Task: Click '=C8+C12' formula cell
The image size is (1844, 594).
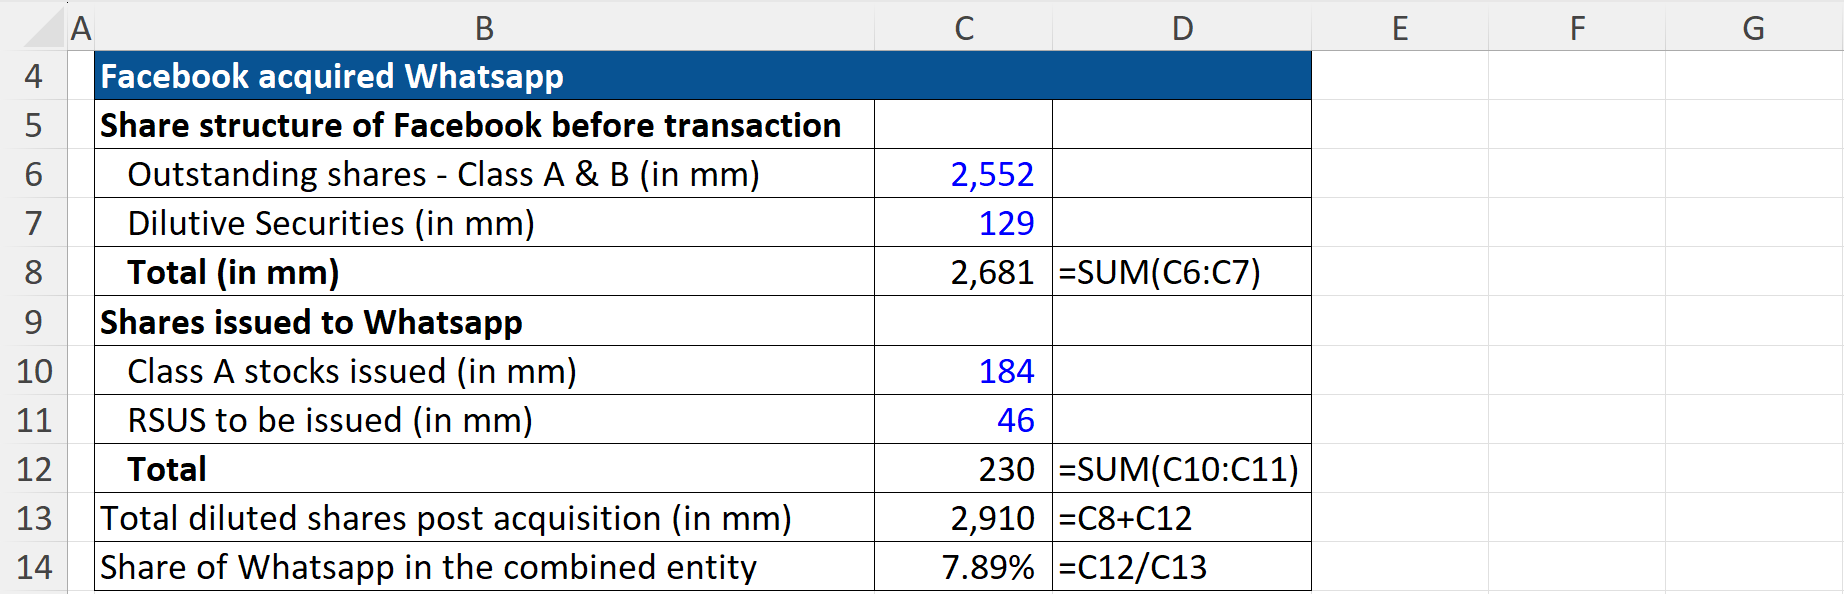Action: click(x=1182, y=518)
